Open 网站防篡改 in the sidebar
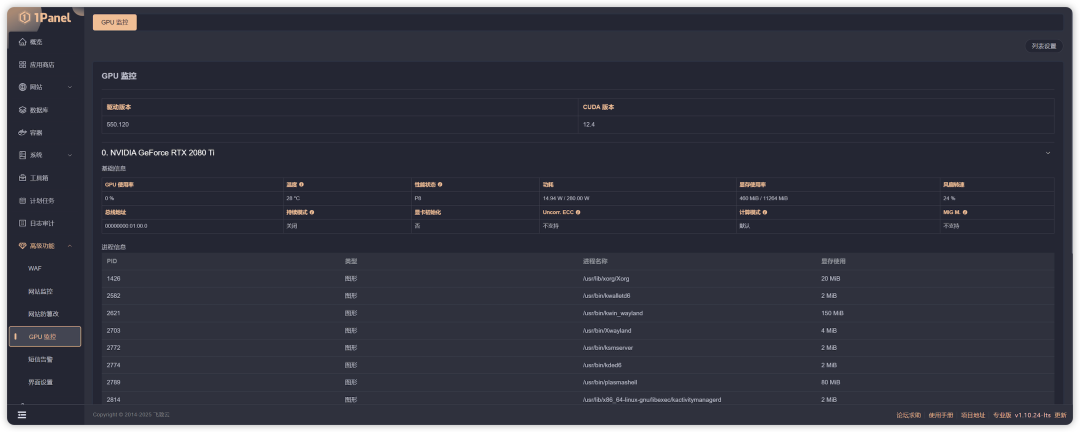This screenshot has height=432, width=1080. click(43, 314)
